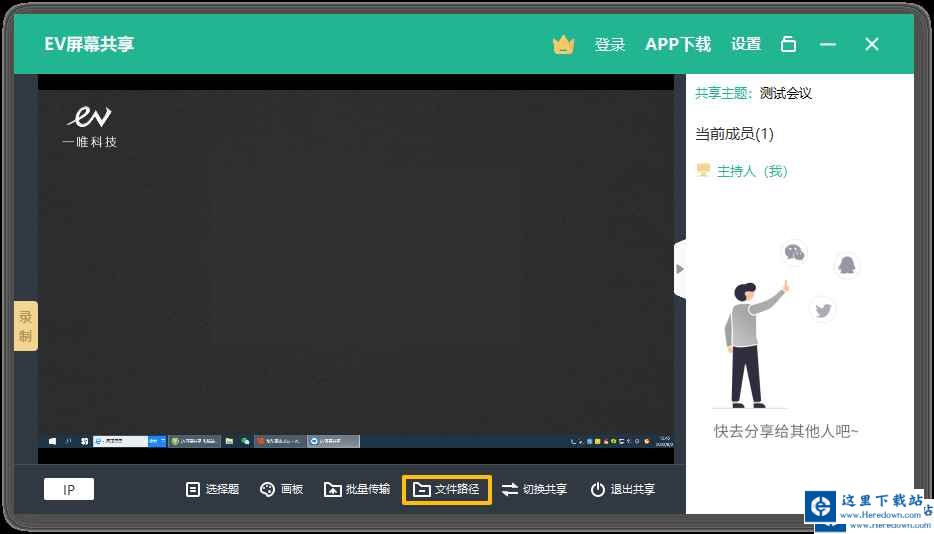The height and width of the screenshot is (534, 934).
Task: Share via the WeChat icon
Action: (794, 253)
